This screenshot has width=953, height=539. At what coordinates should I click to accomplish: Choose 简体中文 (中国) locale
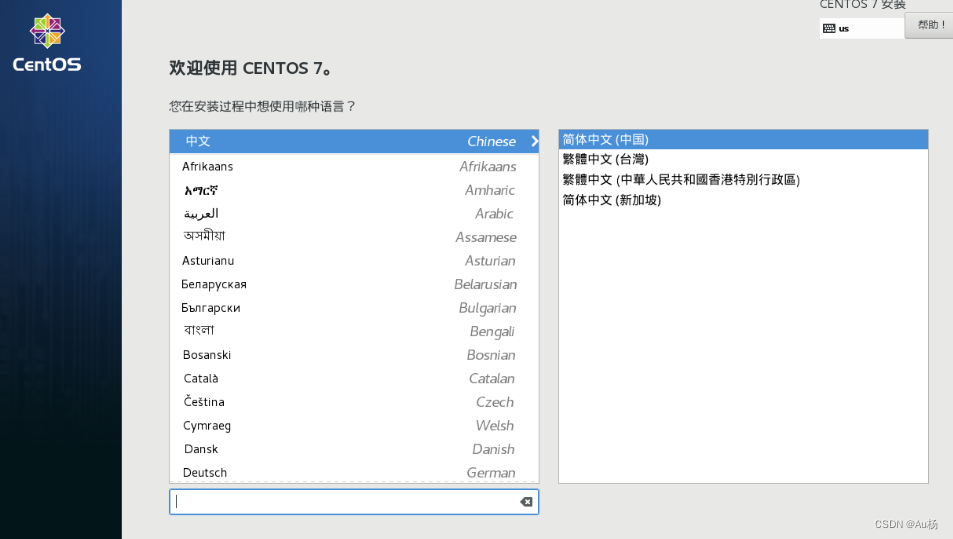click(x=743, y=140)
